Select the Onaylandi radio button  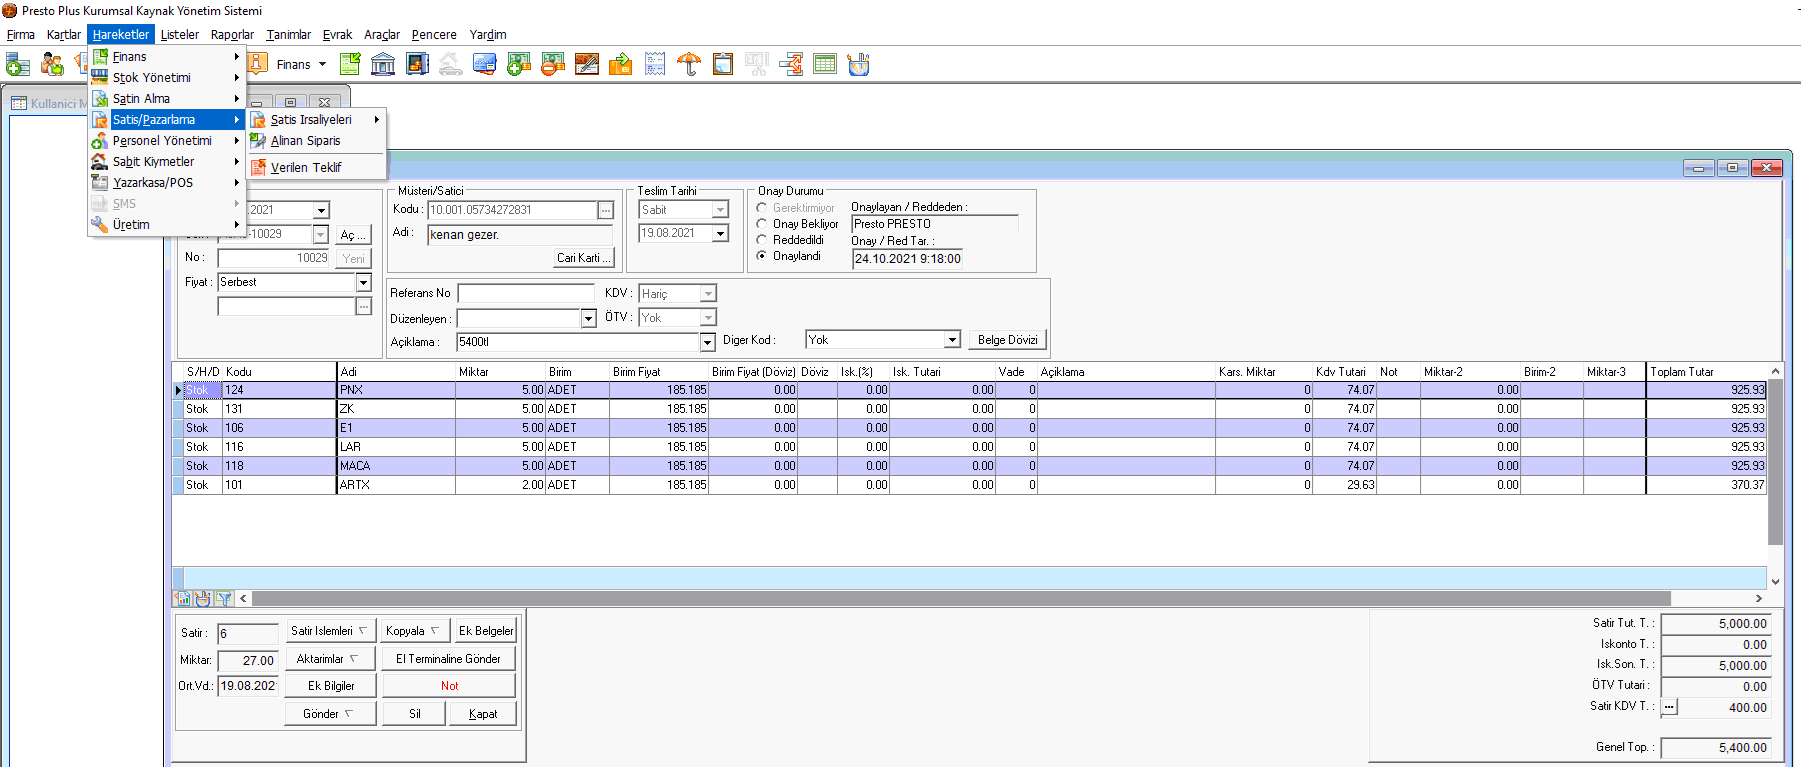[762, 256]
